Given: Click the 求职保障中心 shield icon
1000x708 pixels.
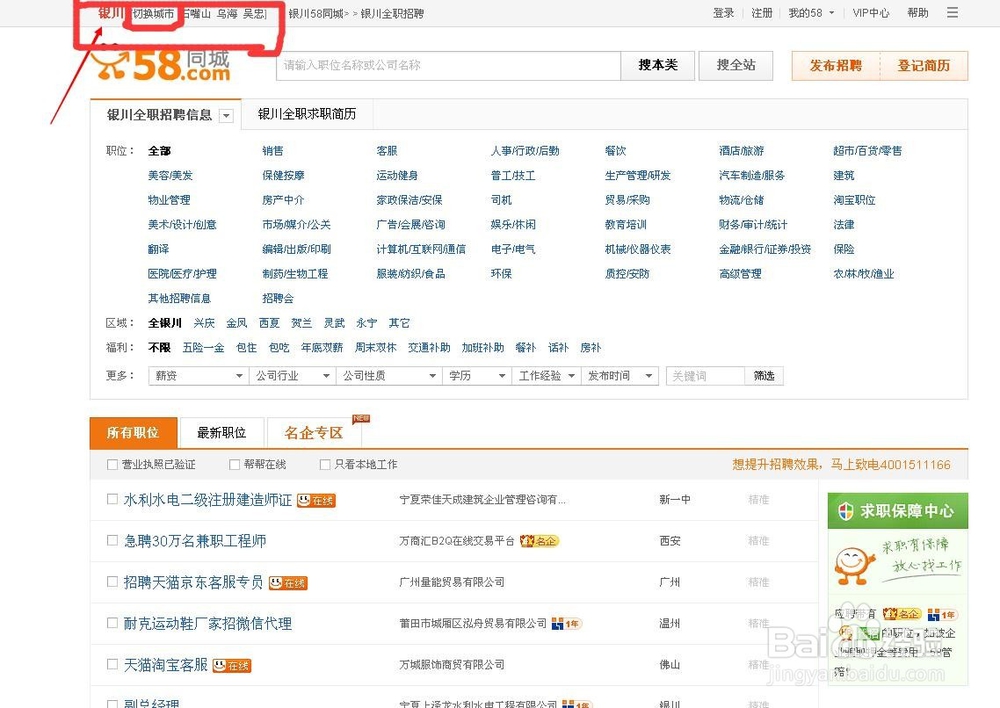Looking at the screenshot, I should click(x=847, y=511).
